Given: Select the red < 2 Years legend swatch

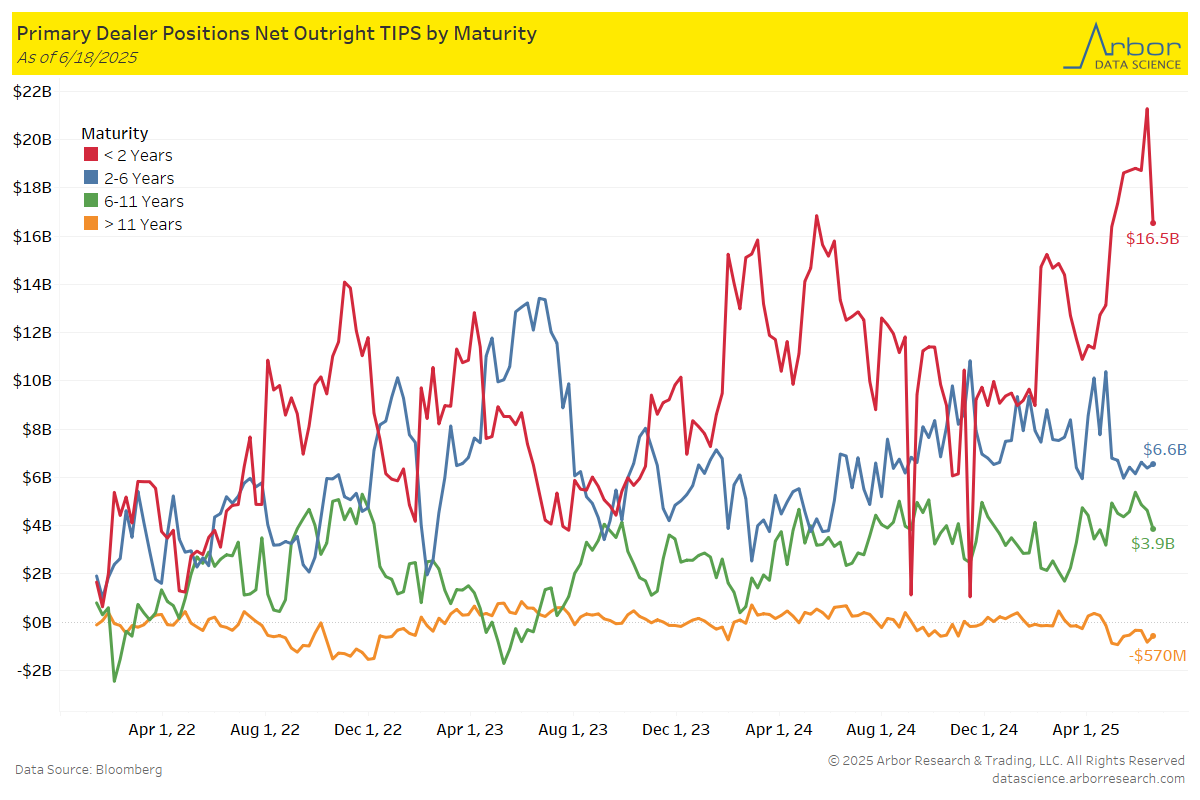Looking at the screenshot, I should click(91, 156).
